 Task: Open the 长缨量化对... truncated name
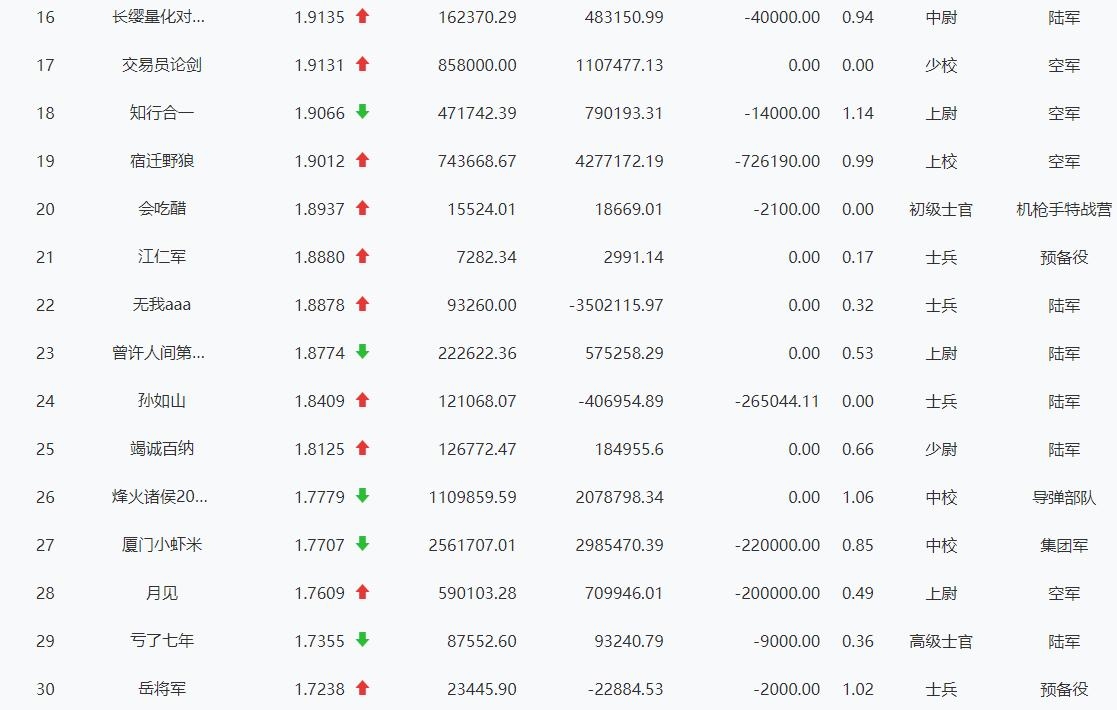click(160, 17)
